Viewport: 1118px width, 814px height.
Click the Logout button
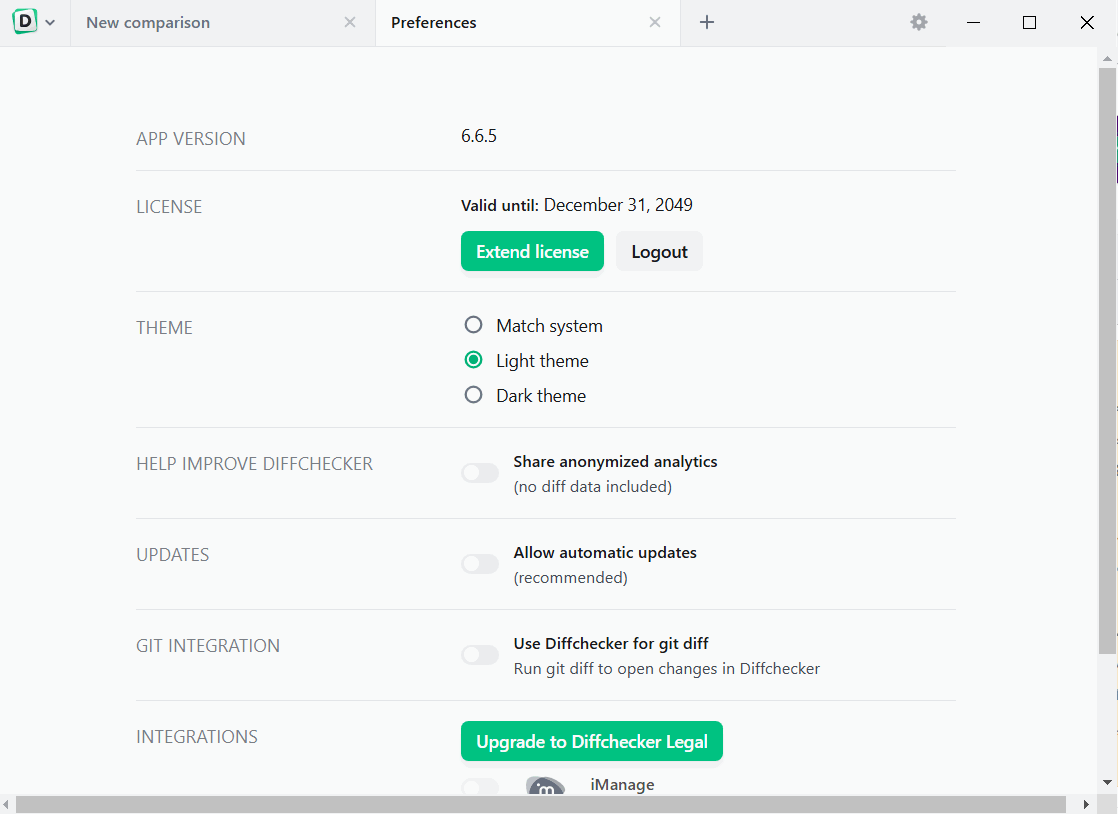660,251
